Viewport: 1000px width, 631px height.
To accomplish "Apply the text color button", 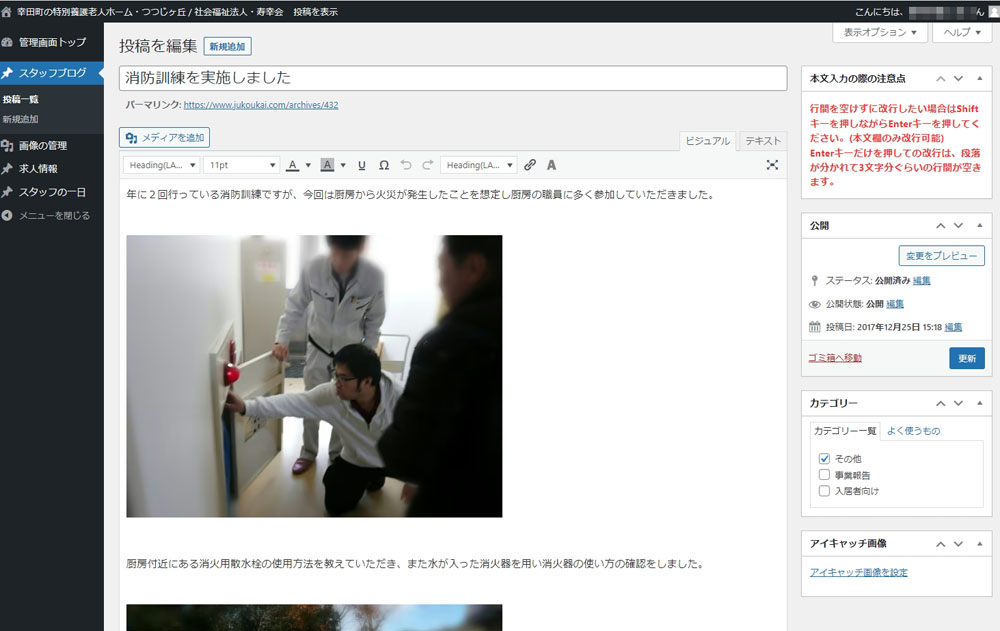I will (292, 165).
